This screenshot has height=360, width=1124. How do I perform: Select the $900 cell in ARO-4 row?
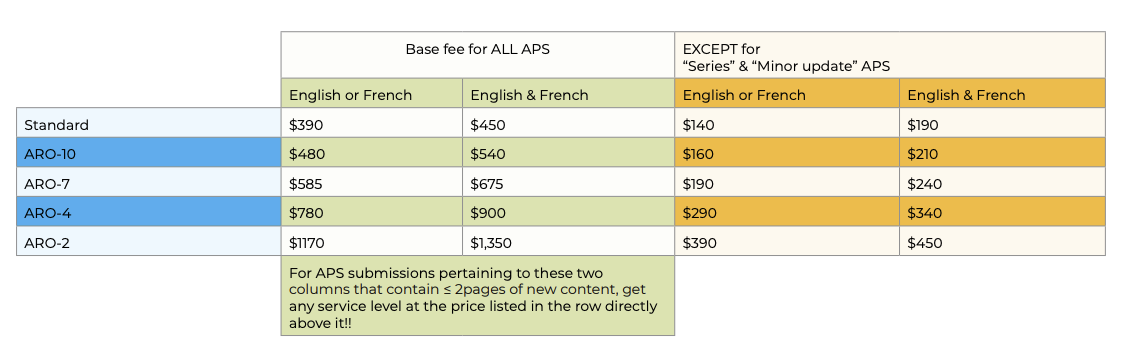(x=568, y=212)
